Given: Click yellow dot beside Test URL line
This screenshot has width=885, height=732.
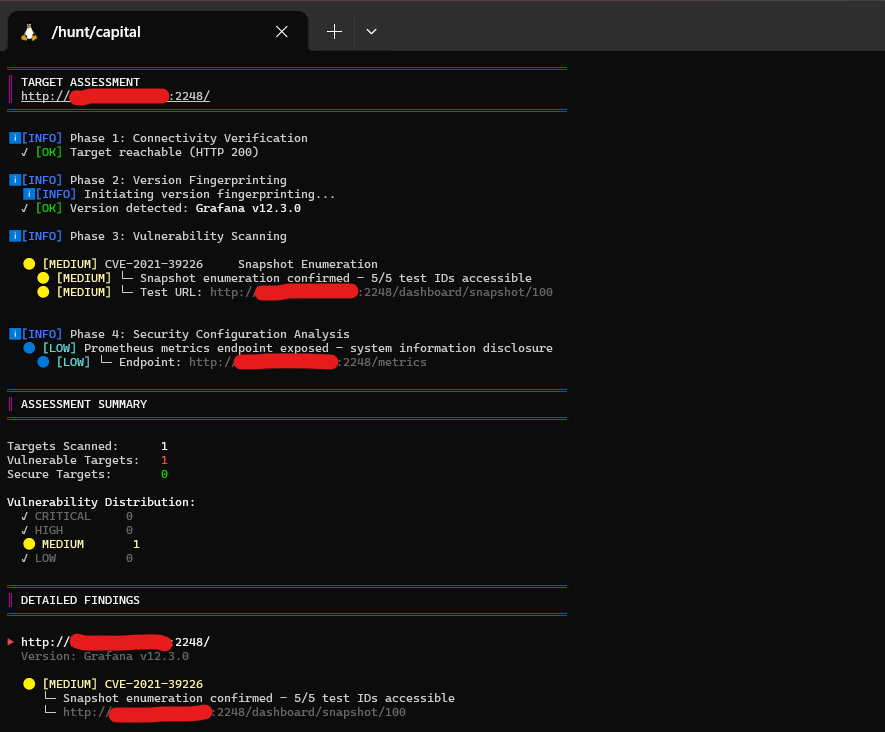Looking at the screenshot, I should pyautogui.click(x=43, y=292).
